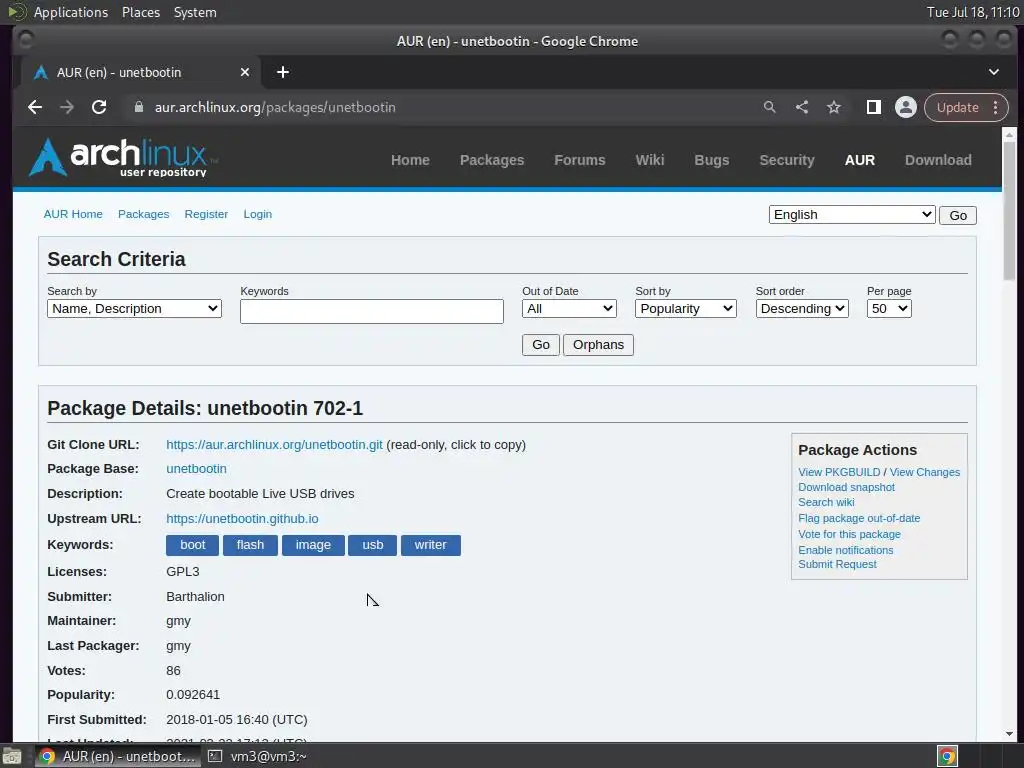The height and width of the screenshot is (768, 1024).
Task: Click Download snapshot link
Action: 846,487
